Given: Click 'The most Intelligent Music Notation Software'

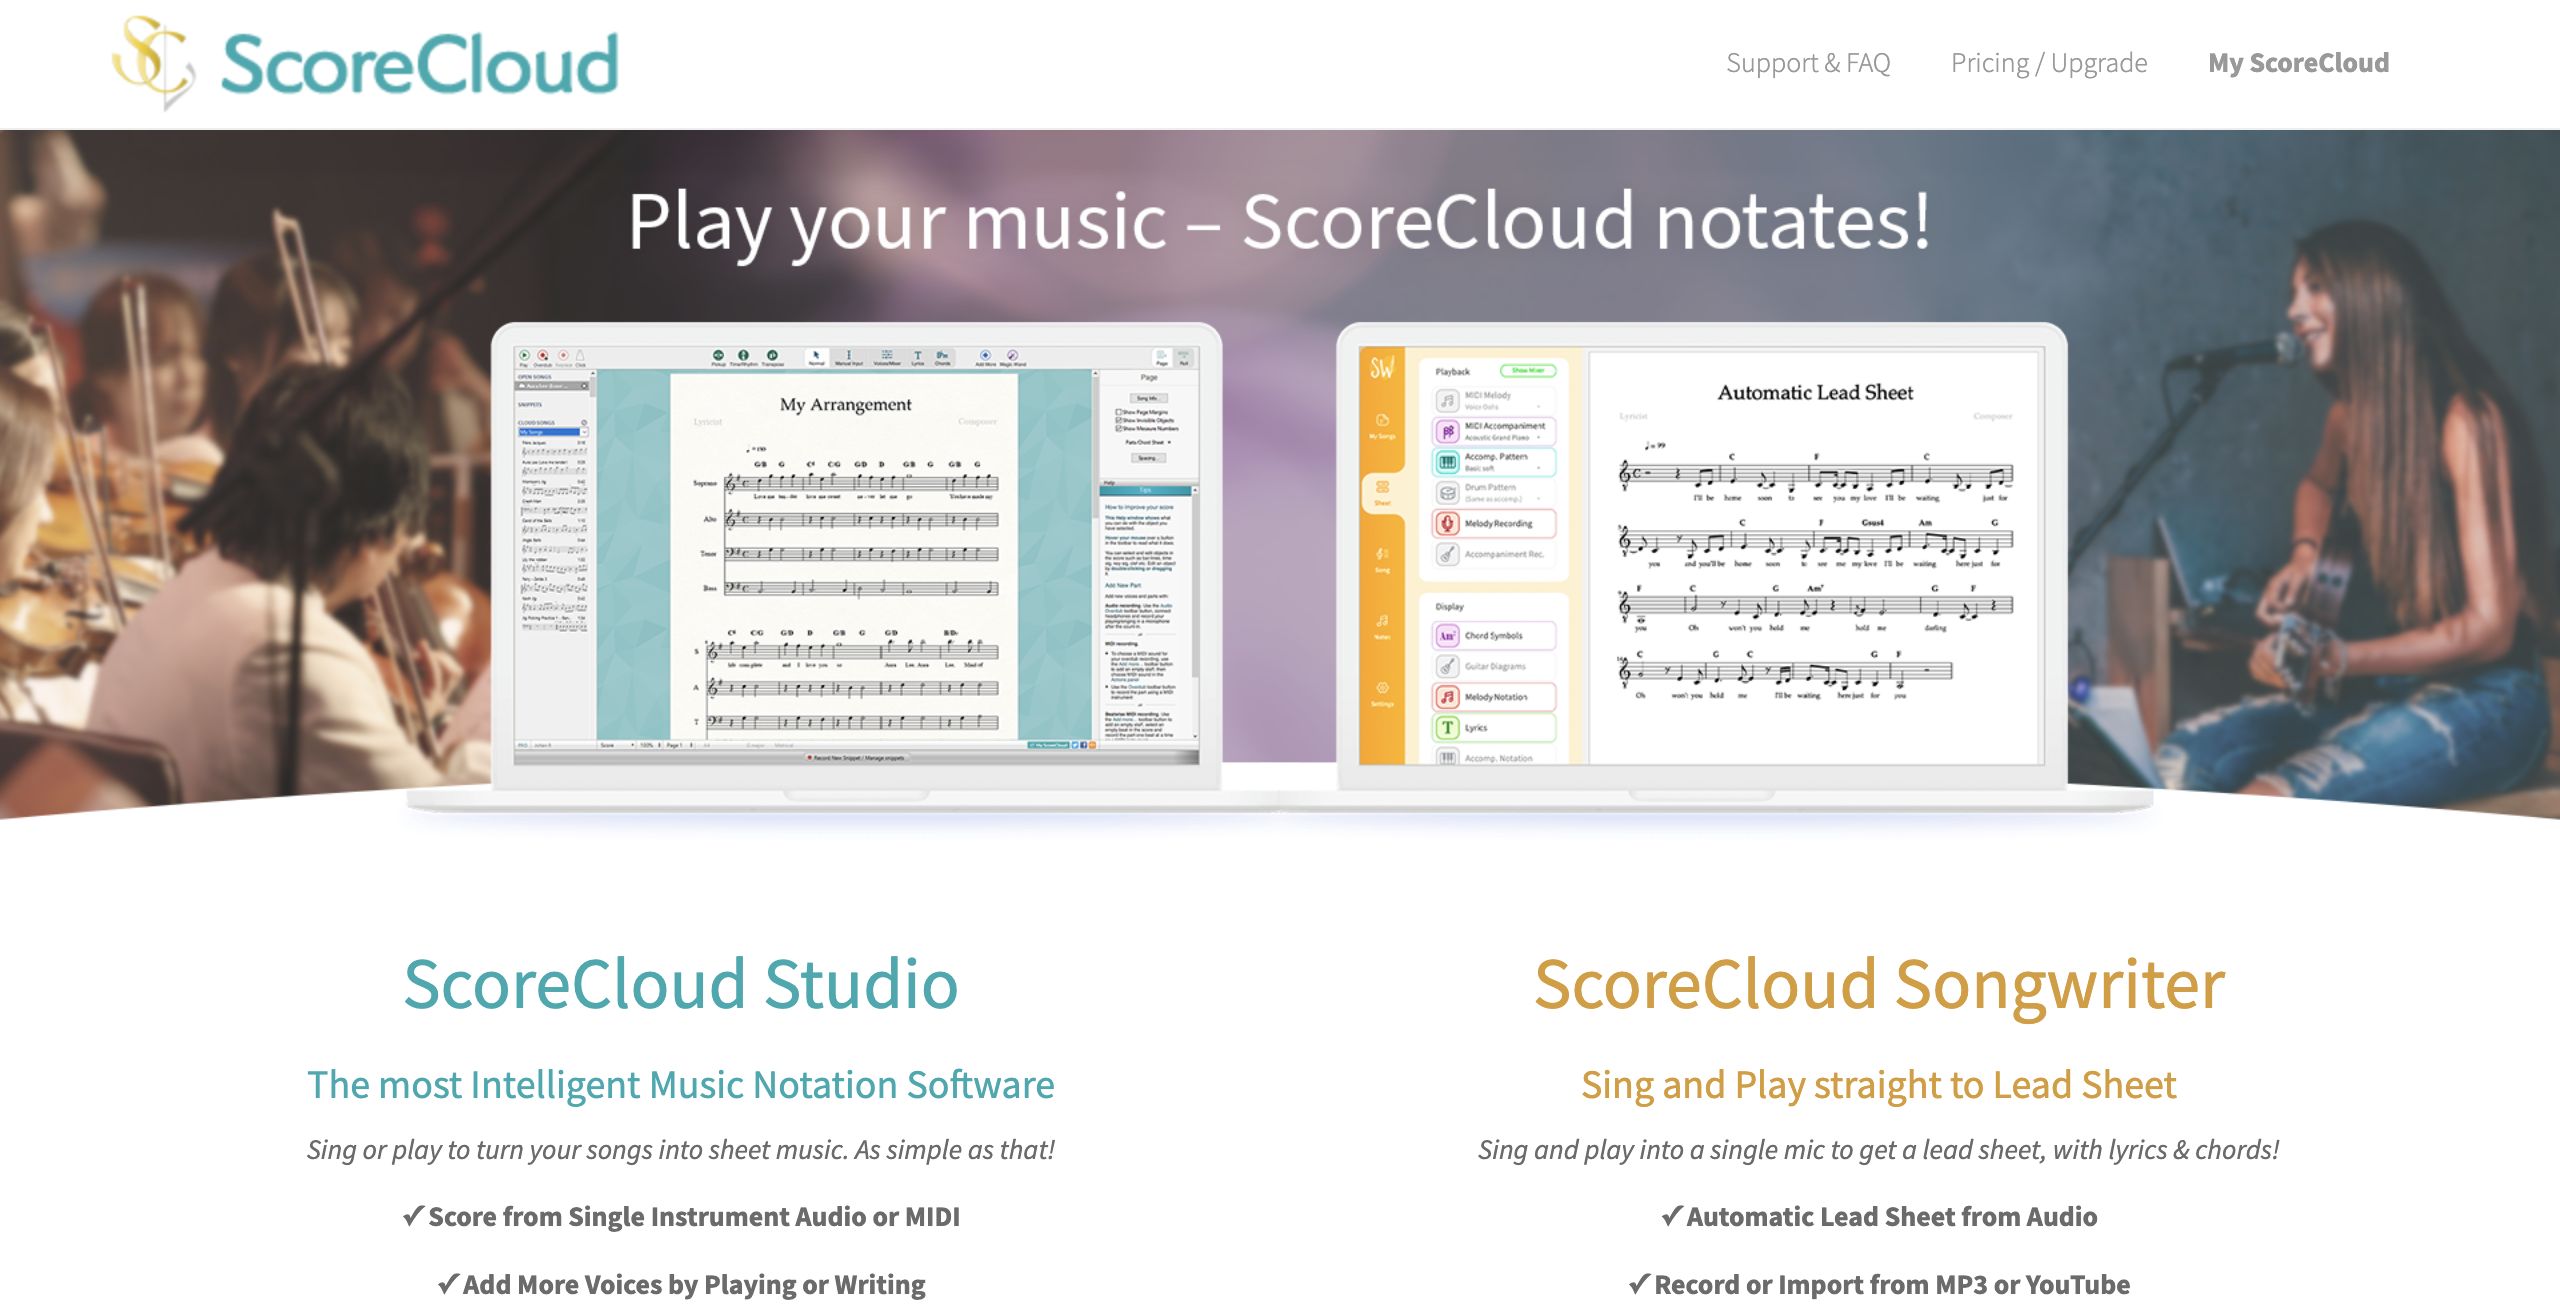Looking at the screenshot, I should 681,1085.
